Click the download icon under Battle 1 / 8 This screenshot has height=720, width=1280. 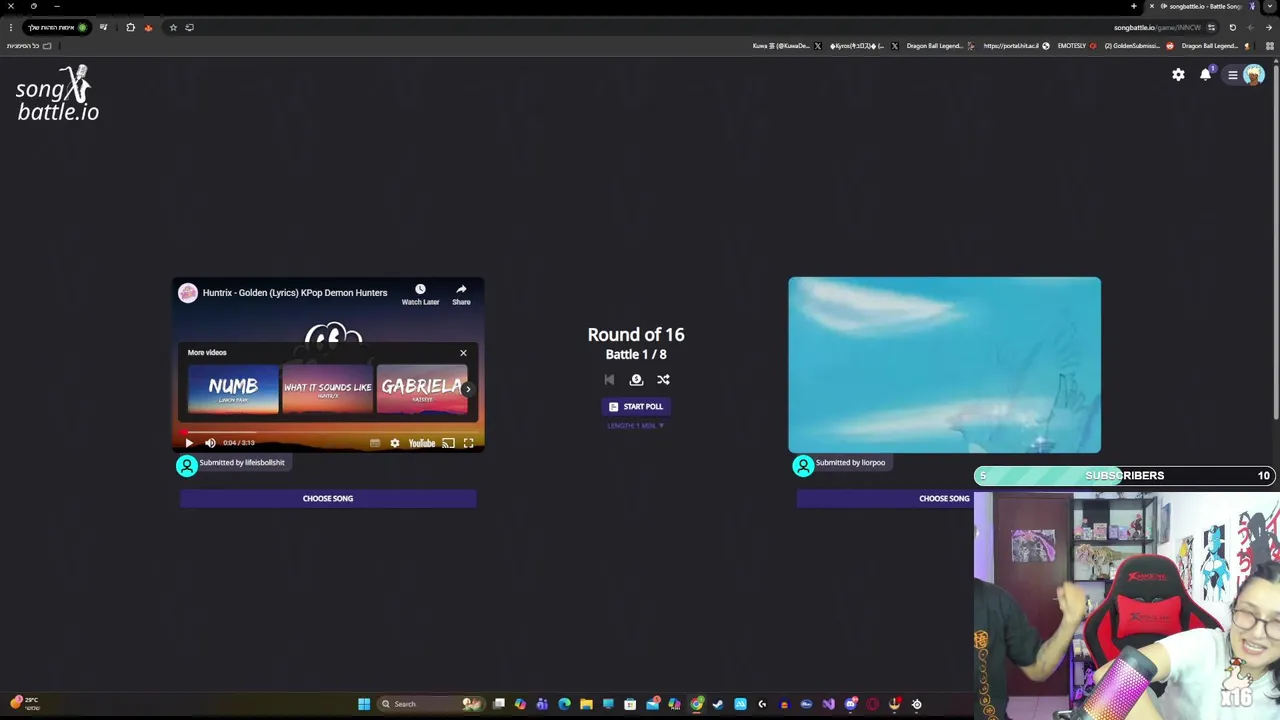tap(636, 380)
